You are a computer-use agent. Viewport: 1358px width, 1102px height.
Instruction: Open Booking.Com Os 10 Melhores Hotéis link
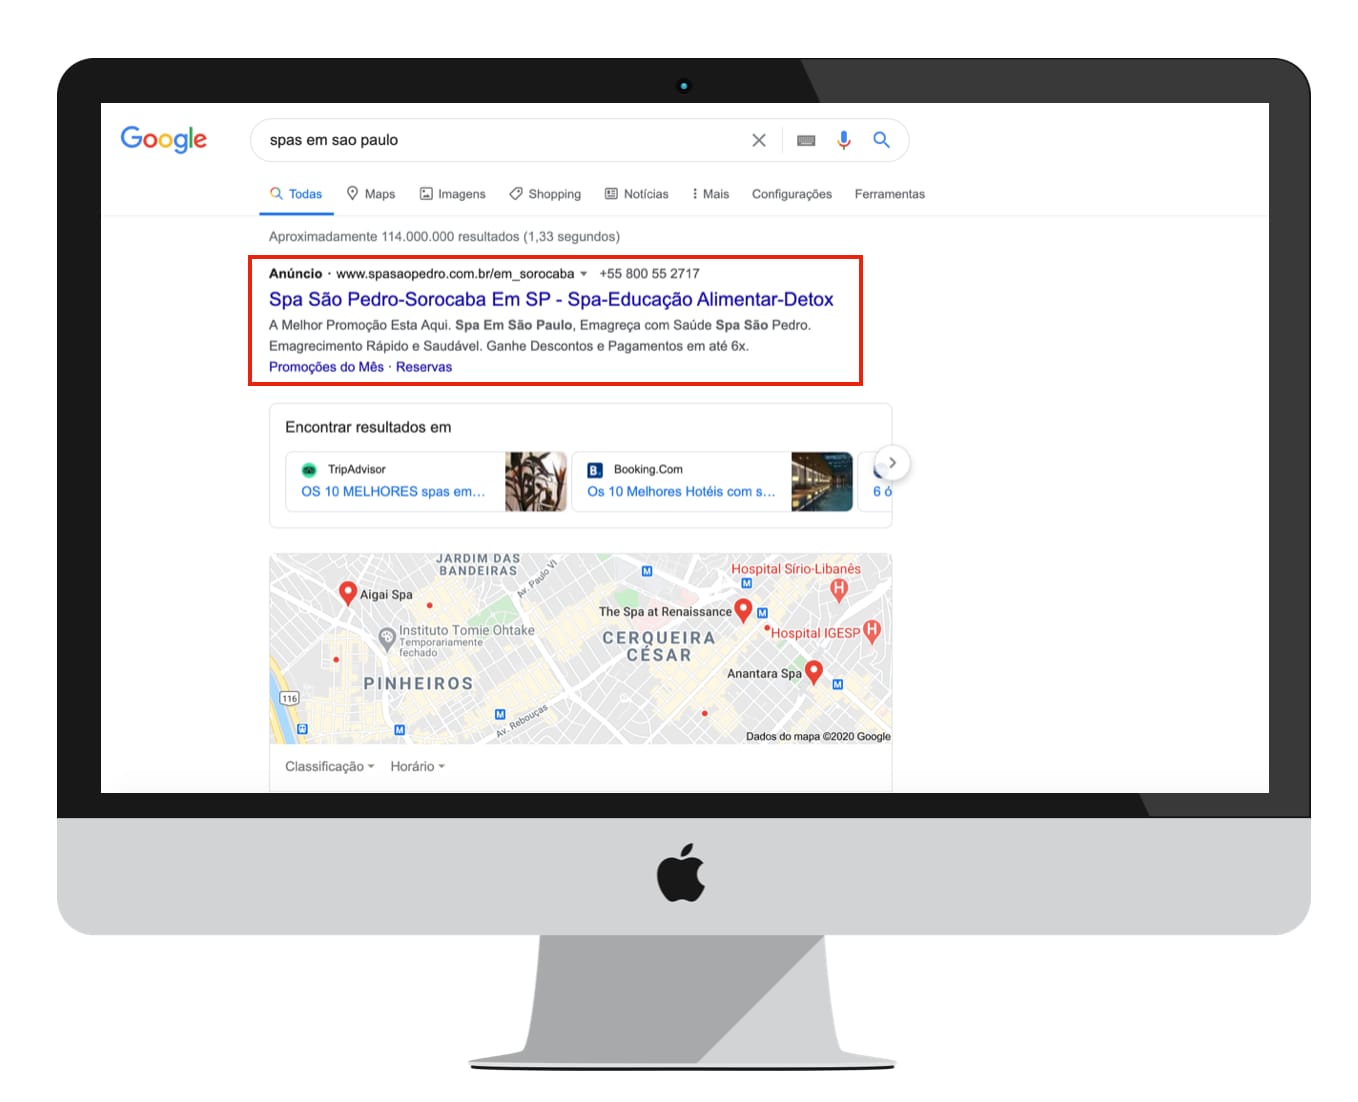tap(681, 491)
